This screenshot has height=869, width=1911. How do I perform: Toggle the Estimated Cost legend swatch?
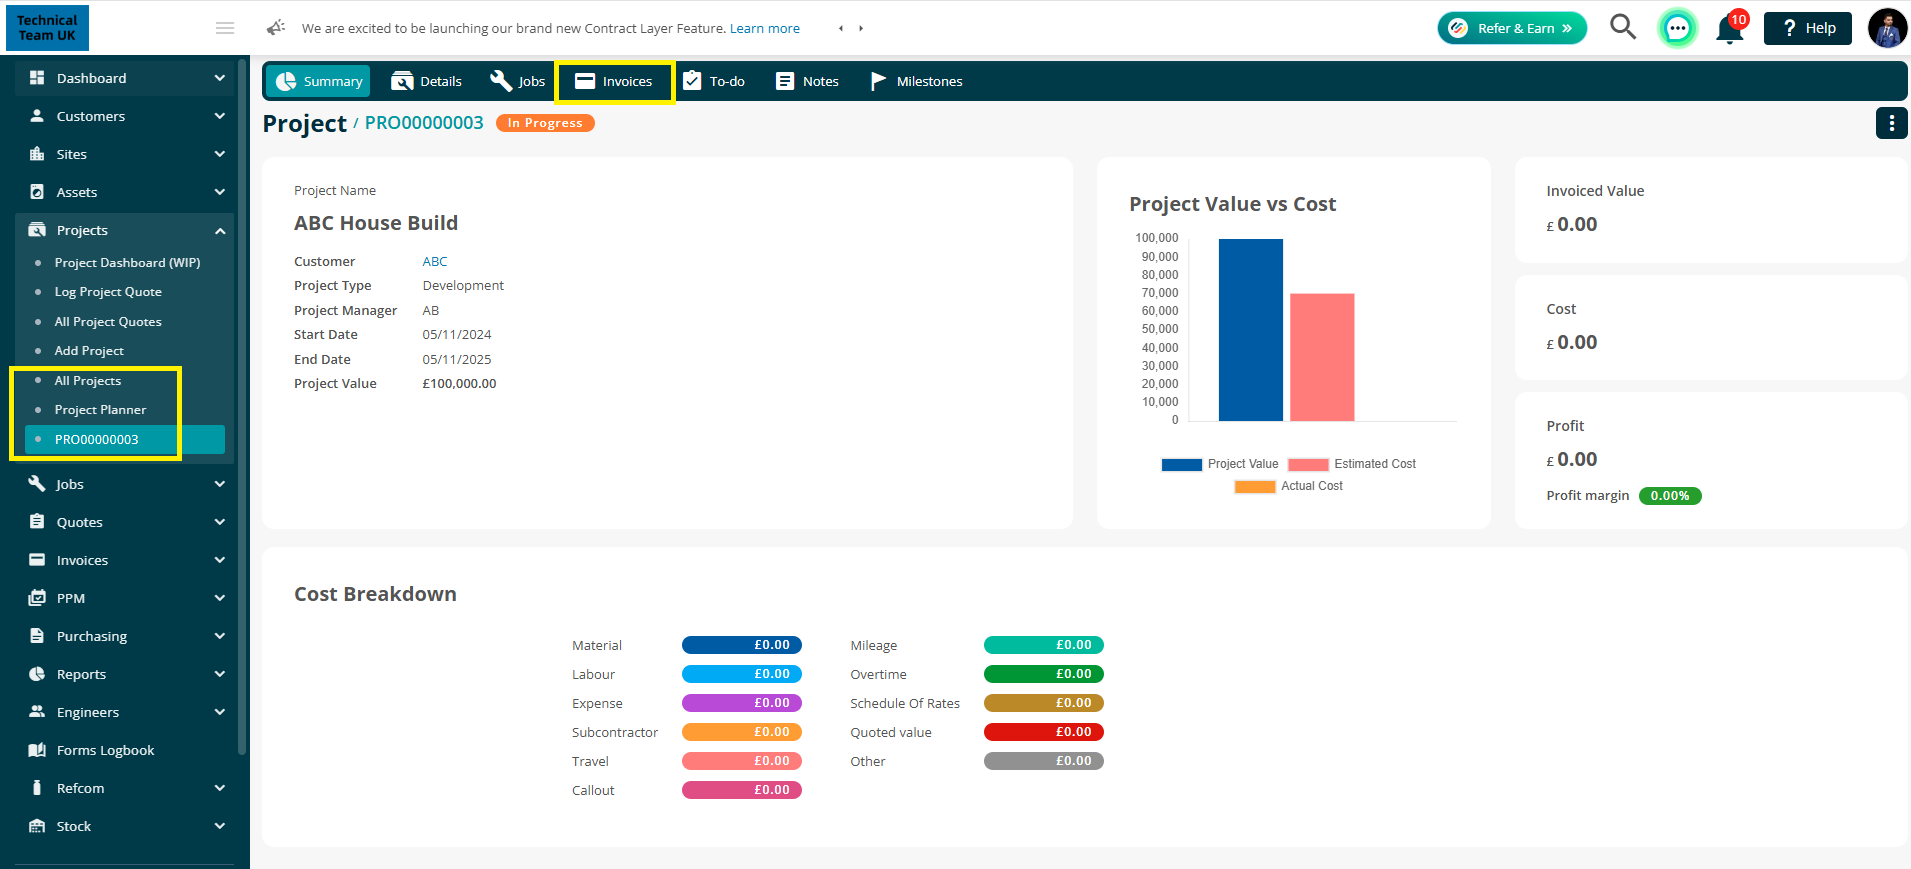pos(1308,464)
